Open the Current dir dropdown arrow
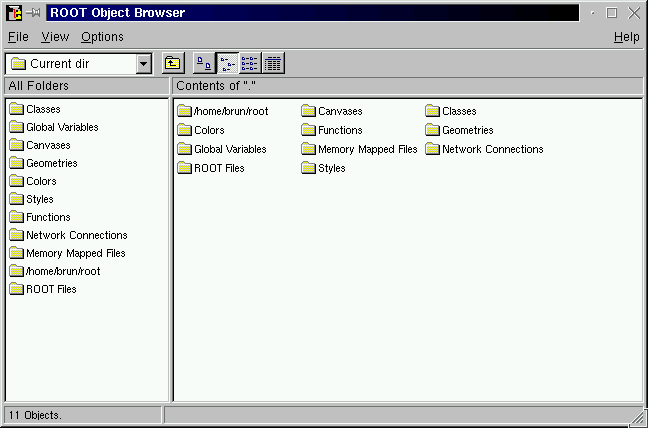Viewport: 648px width, 428px height. point(143,64)
